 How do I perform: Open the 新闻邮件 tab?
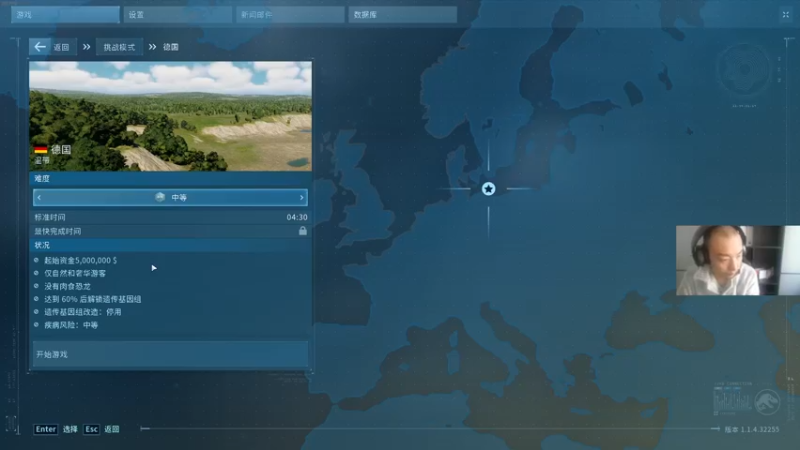pos(290,15)
